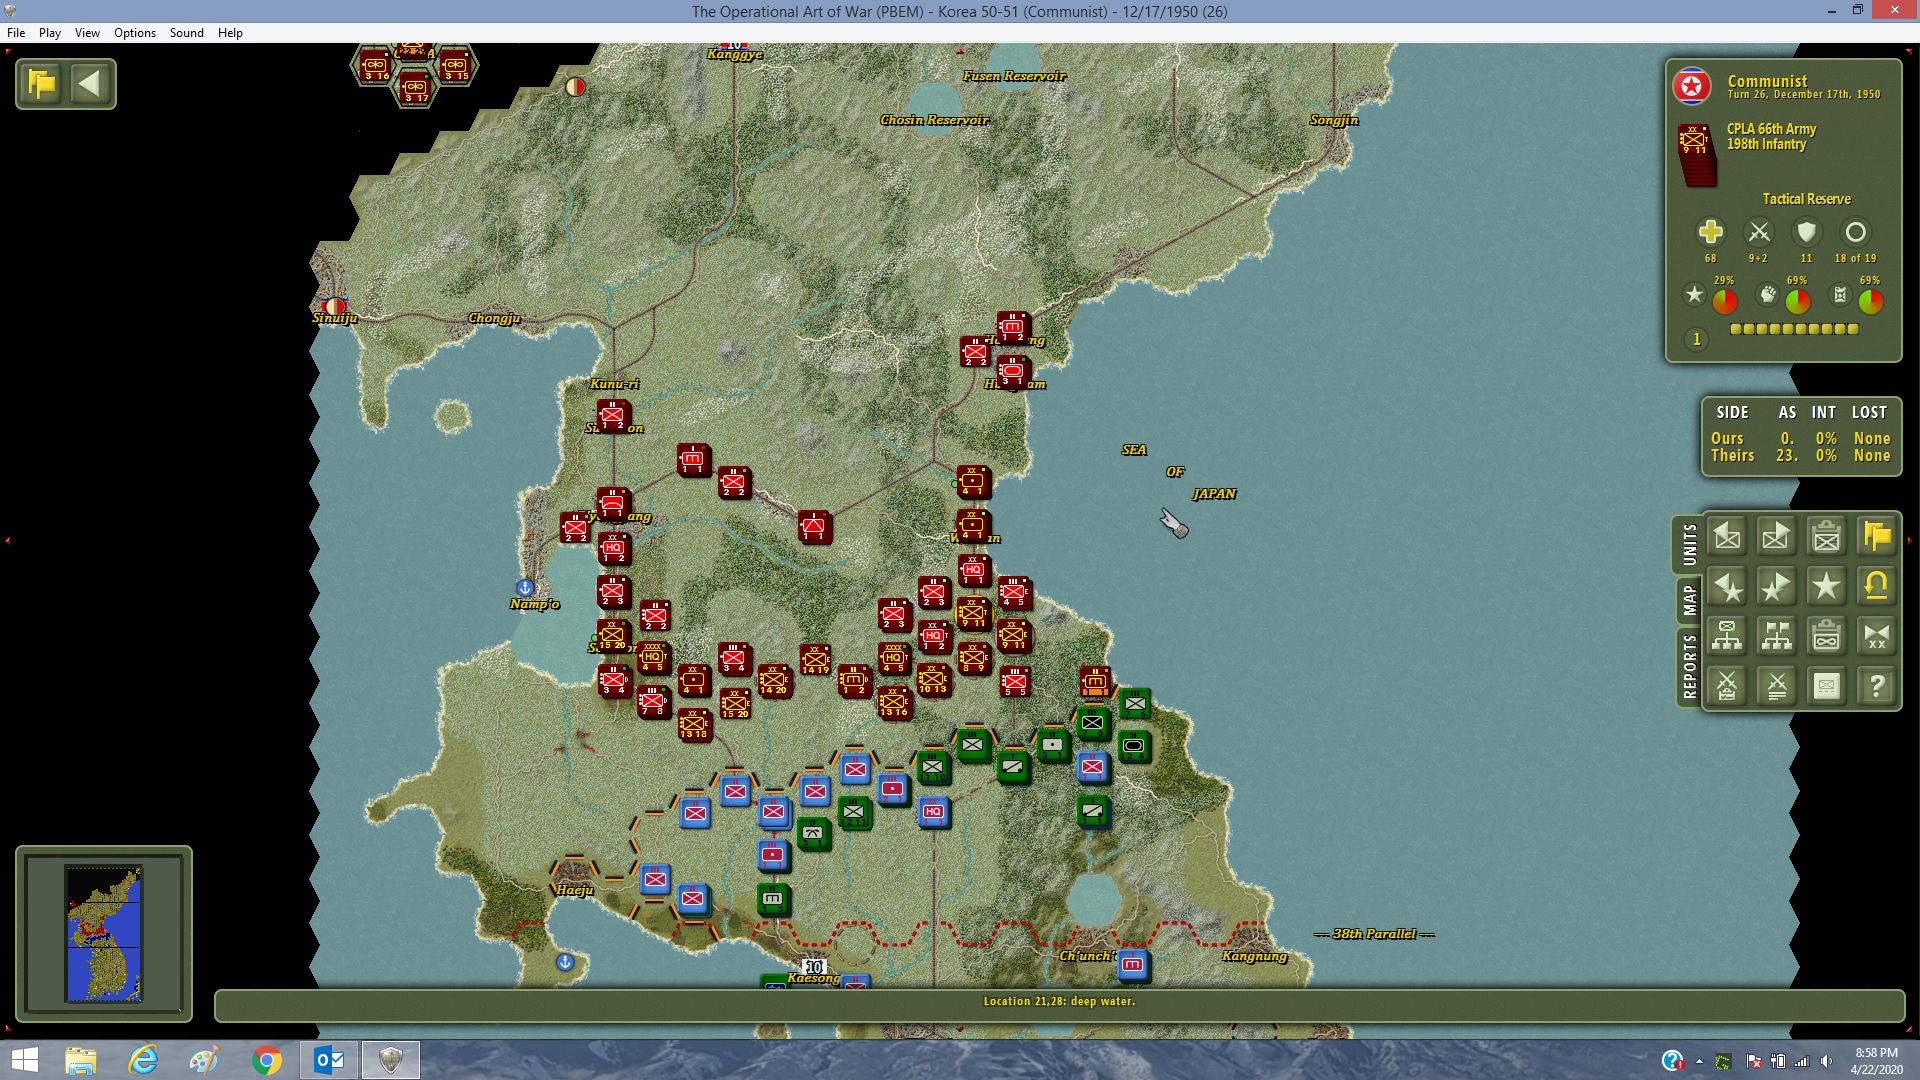Click the 'Haeju' city label
The height and width of the screenshot is (1080, 1920).
click(x=575, y=890)
